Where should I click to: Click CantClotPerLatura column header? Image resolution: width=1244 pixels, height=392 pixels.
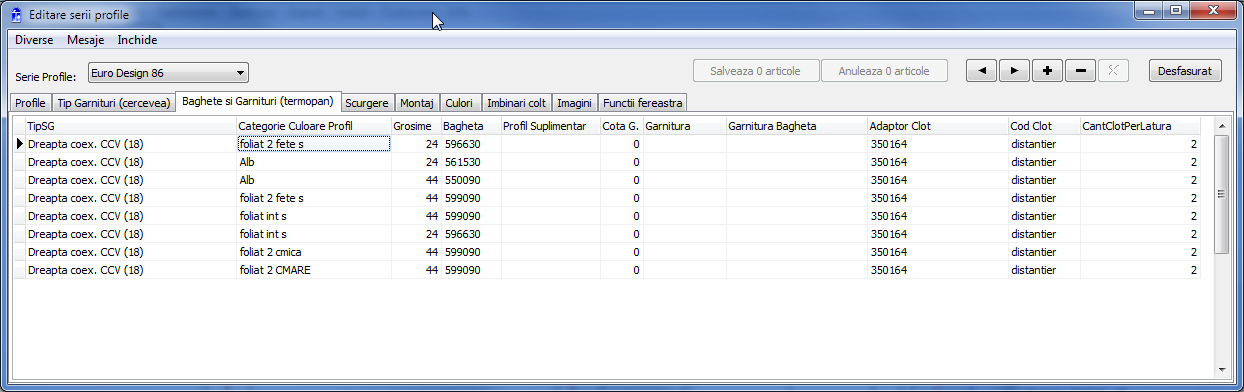tap(1140, 126)
